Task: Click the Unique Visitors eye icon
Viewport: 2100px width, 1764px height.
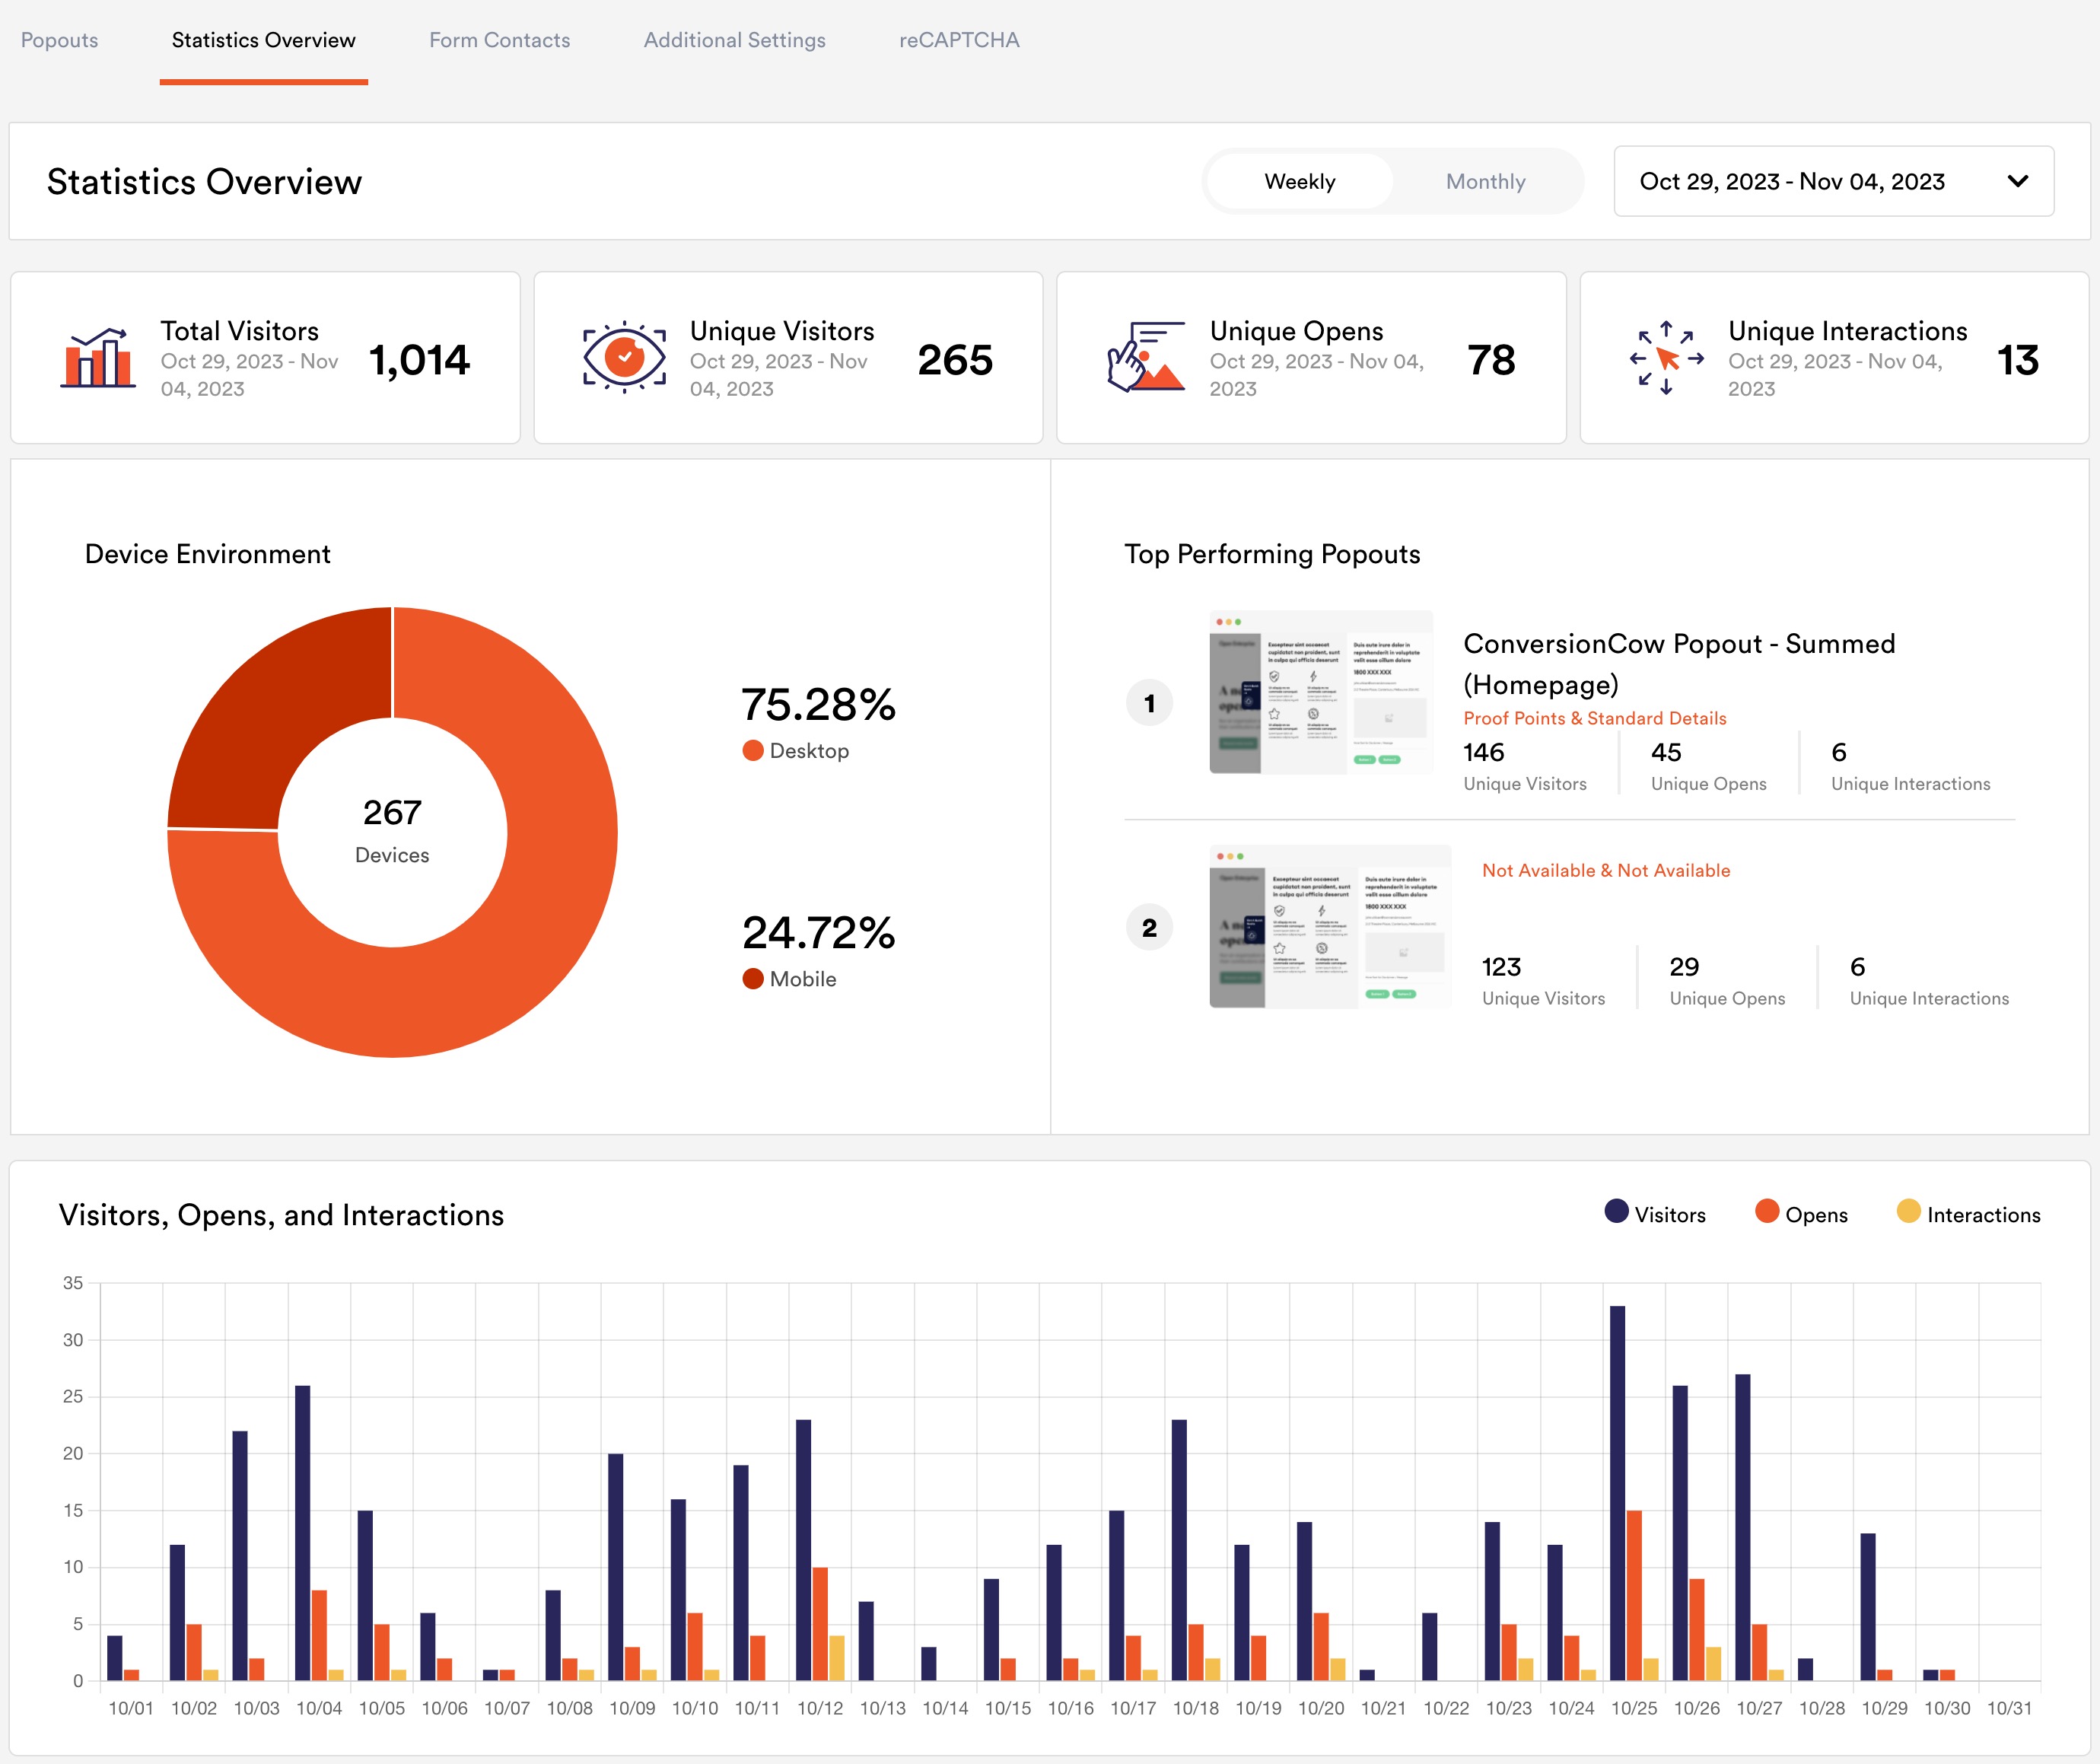Action: tap(624, 357)
